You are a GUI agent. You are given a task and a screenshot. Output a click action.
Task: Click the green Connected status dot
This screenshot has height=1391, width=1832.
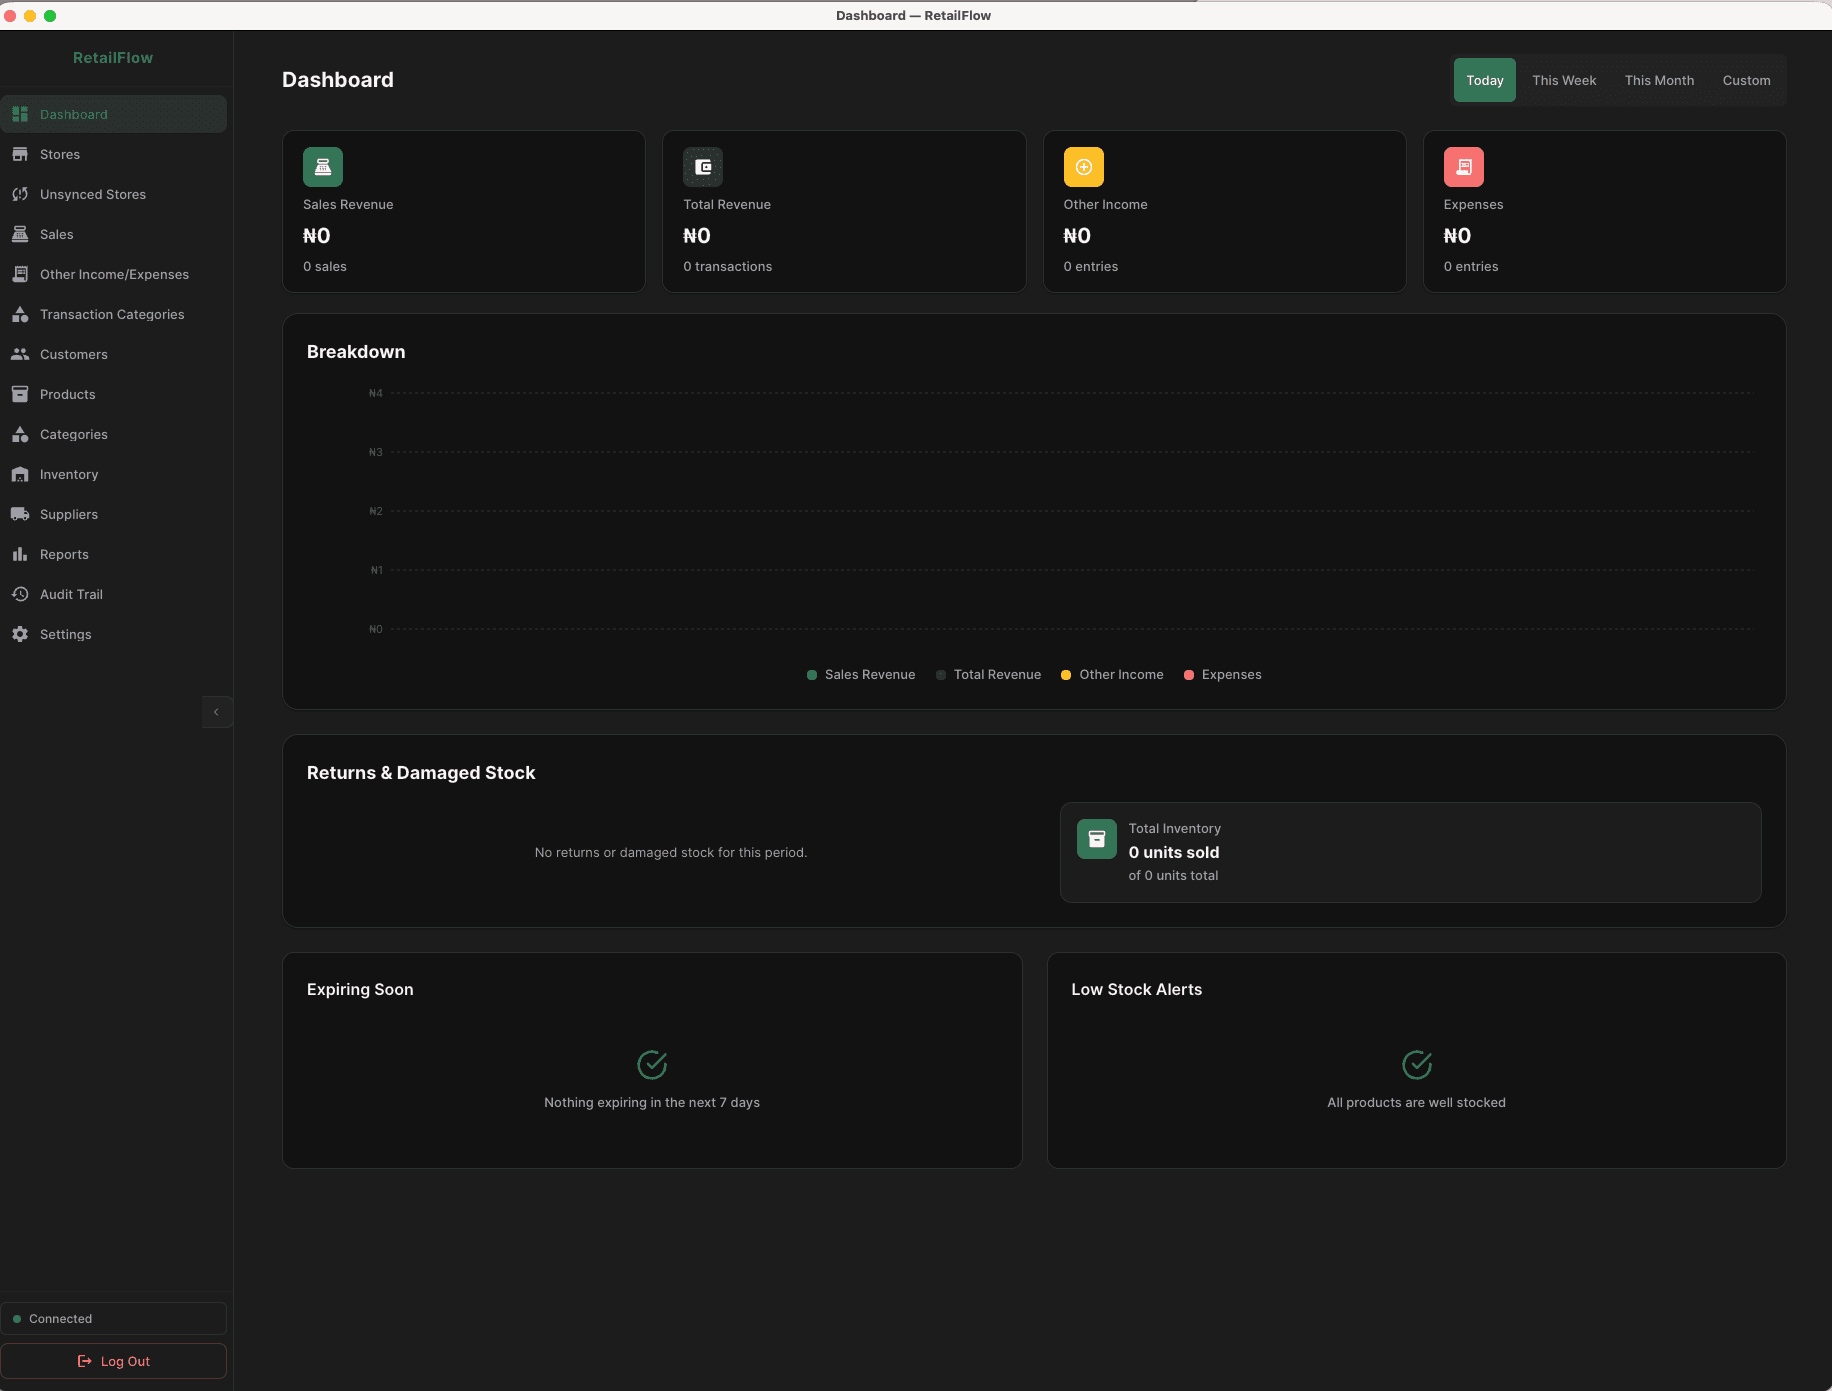pos(17,1319)
